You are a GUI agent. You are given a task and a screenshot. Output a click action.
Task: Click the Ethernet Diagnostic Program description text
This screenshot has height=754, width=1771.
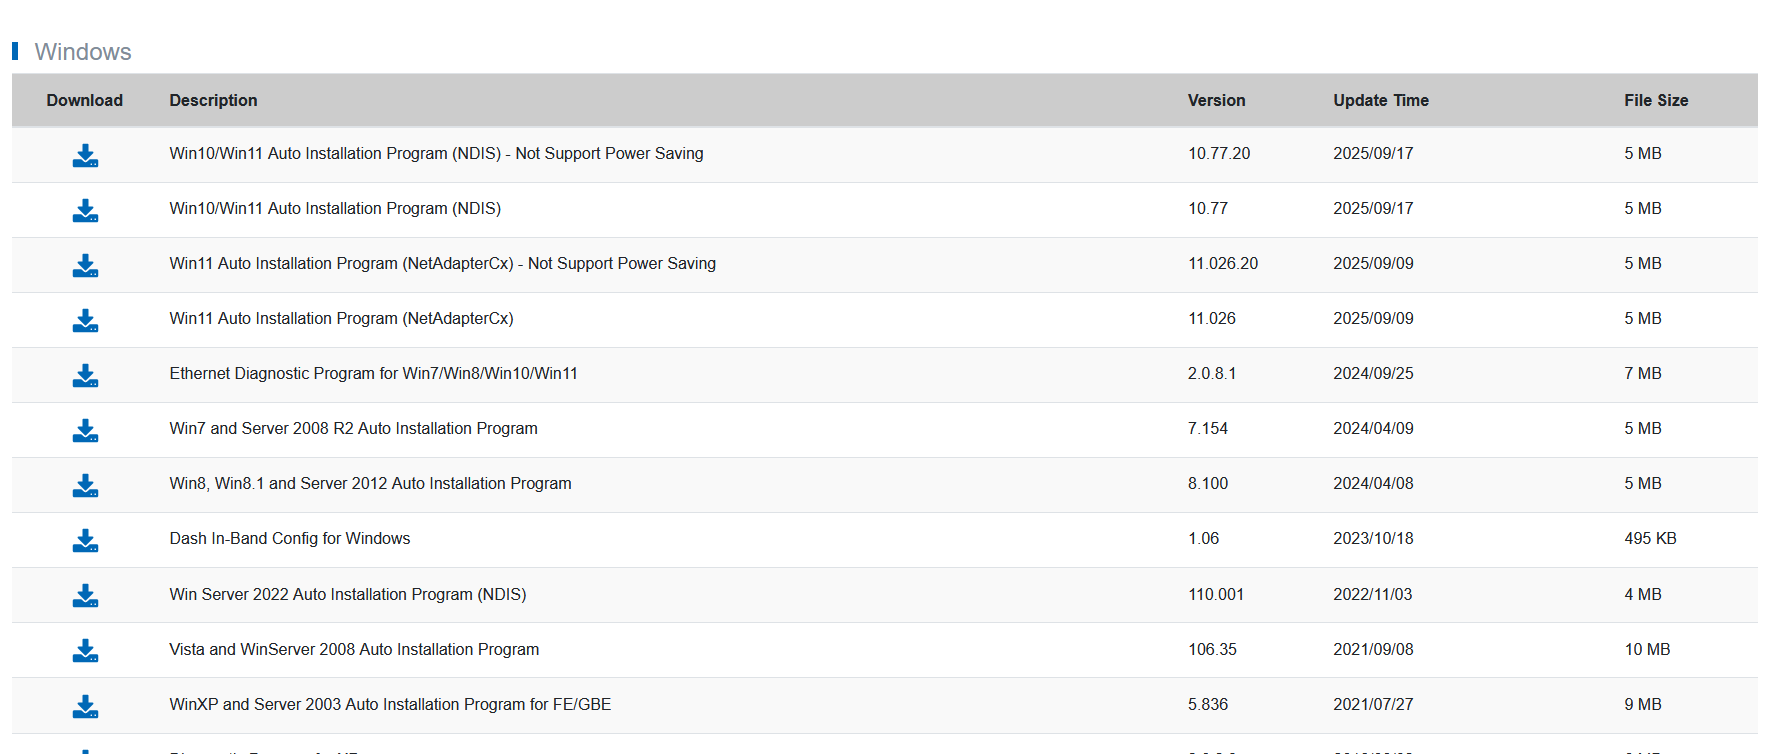[373, 373]
